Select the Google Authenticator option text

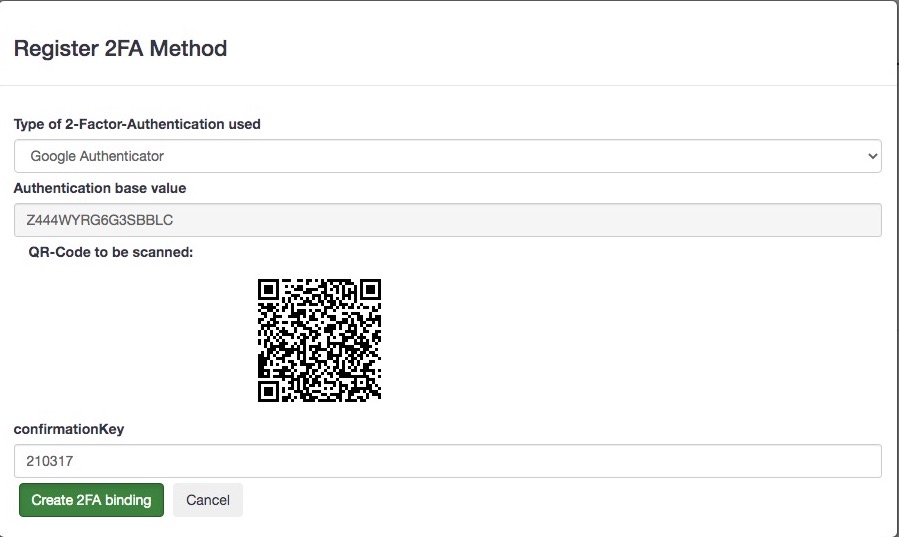click(x=97, y=156)
